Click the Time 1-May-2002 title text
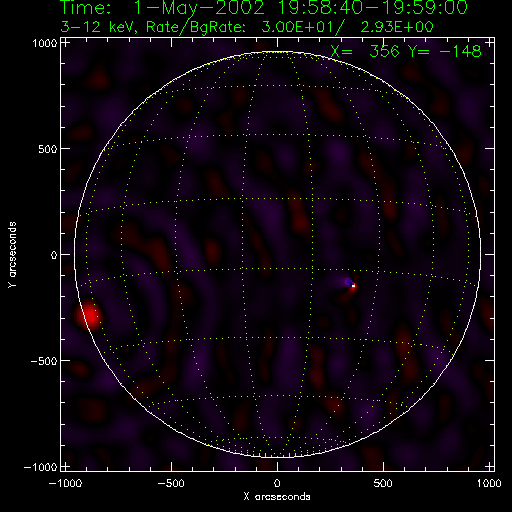 [264, 7]
